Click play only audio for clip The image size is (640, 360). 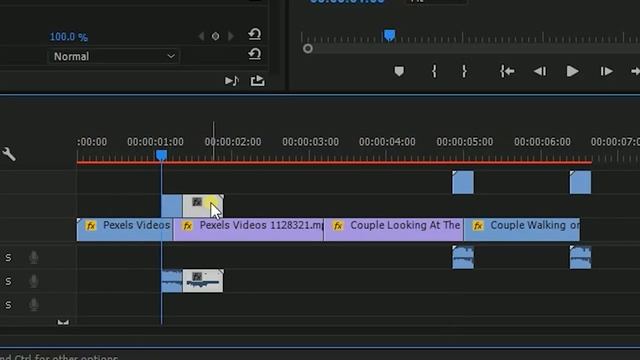(231, 81)
